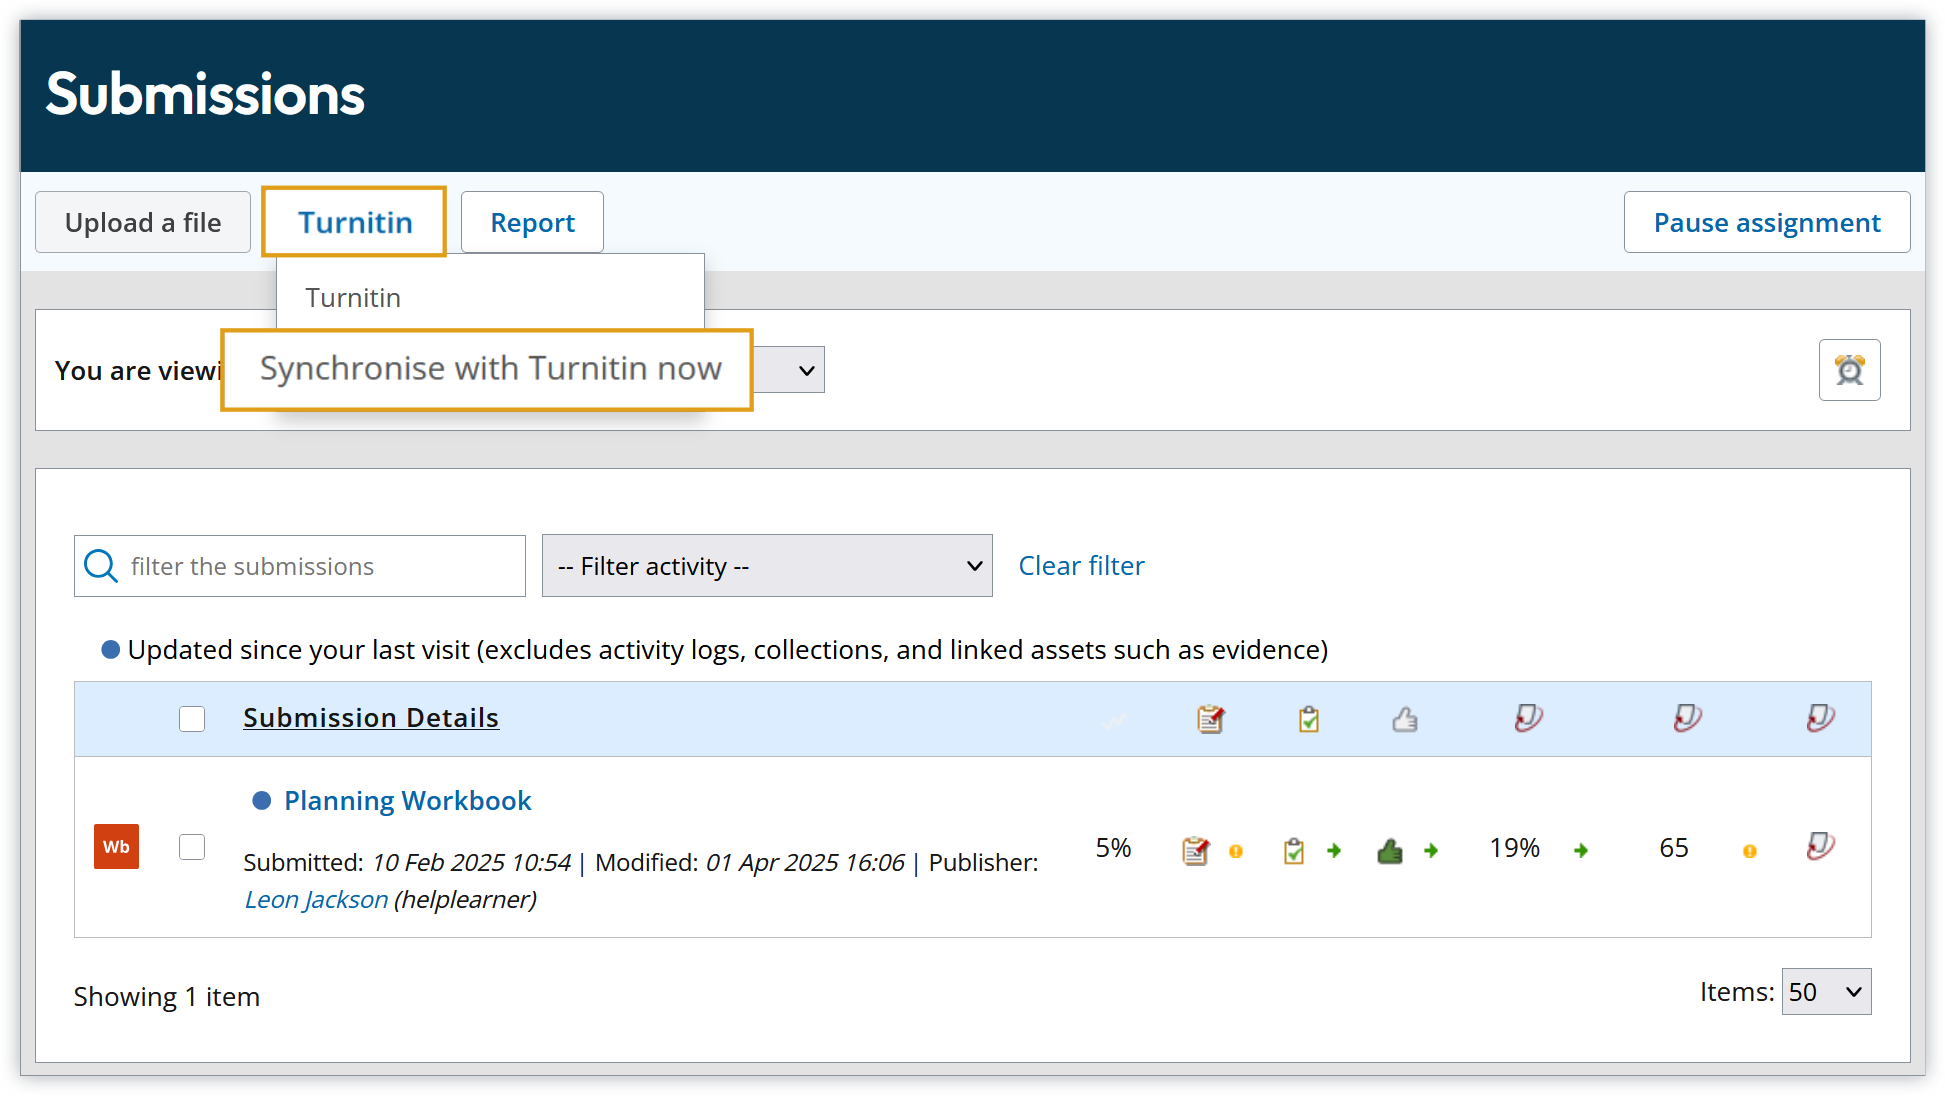The height and width of the screenshot is (1096, 1945).
Task: Click the Pause assignment button
Action: point(1766,222)
